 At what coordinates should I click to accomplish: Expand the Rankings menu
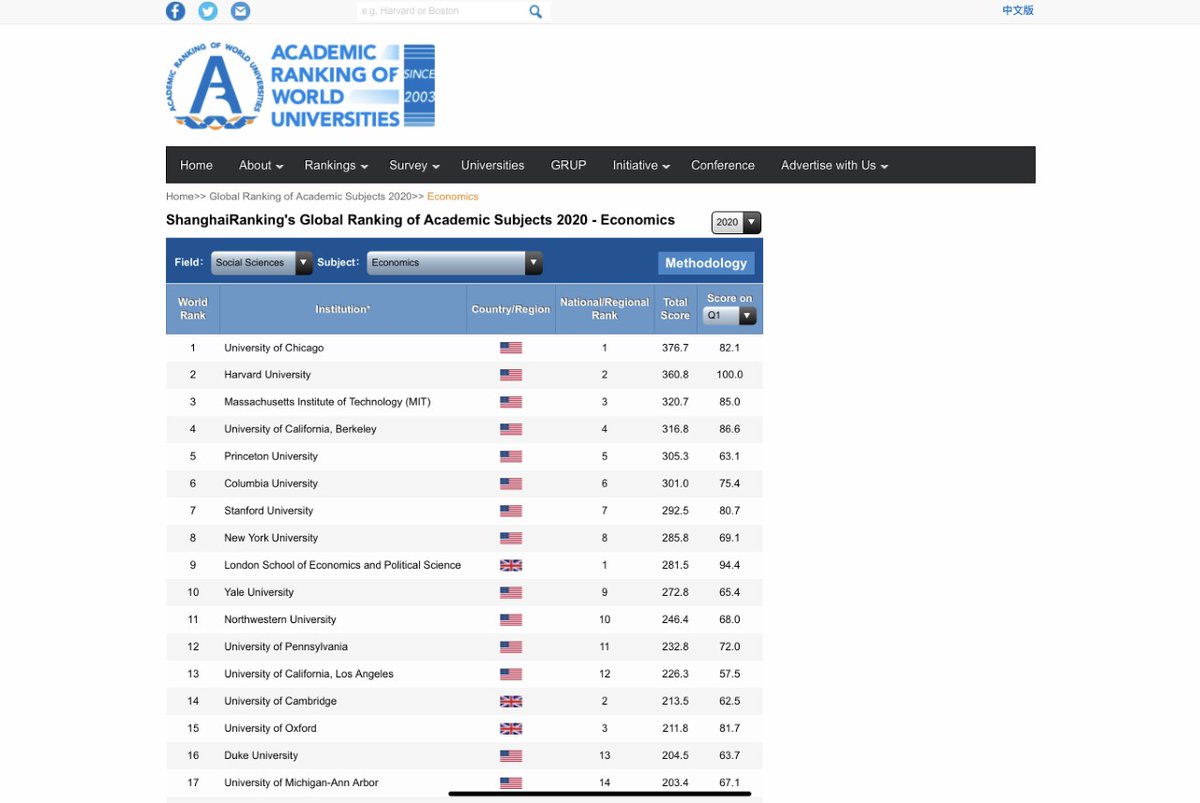pos(336,165)
